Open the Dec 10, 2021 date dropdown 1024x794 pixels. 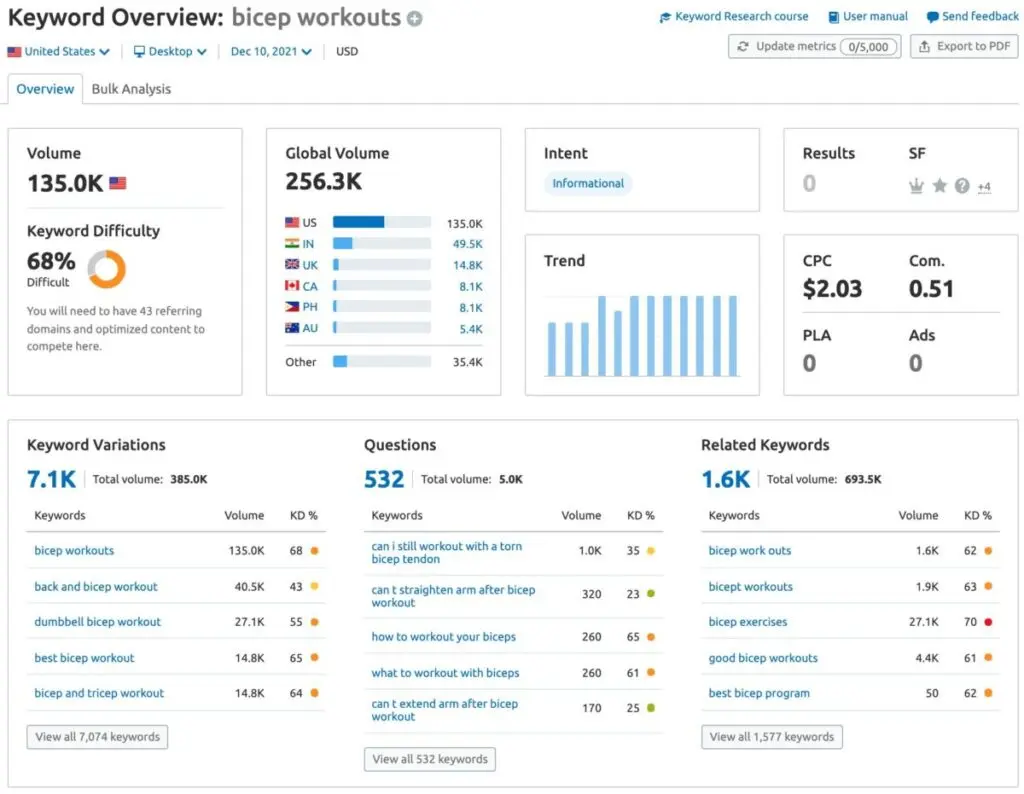pyautogui.click(x=271, y=52)
